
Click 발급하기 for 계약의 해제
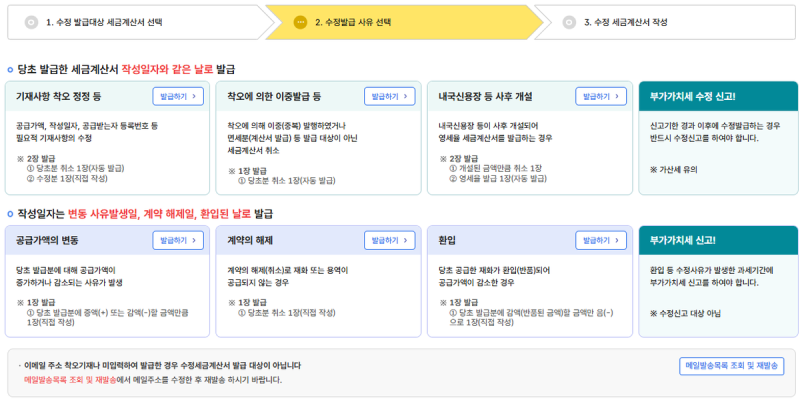(390, 240)
